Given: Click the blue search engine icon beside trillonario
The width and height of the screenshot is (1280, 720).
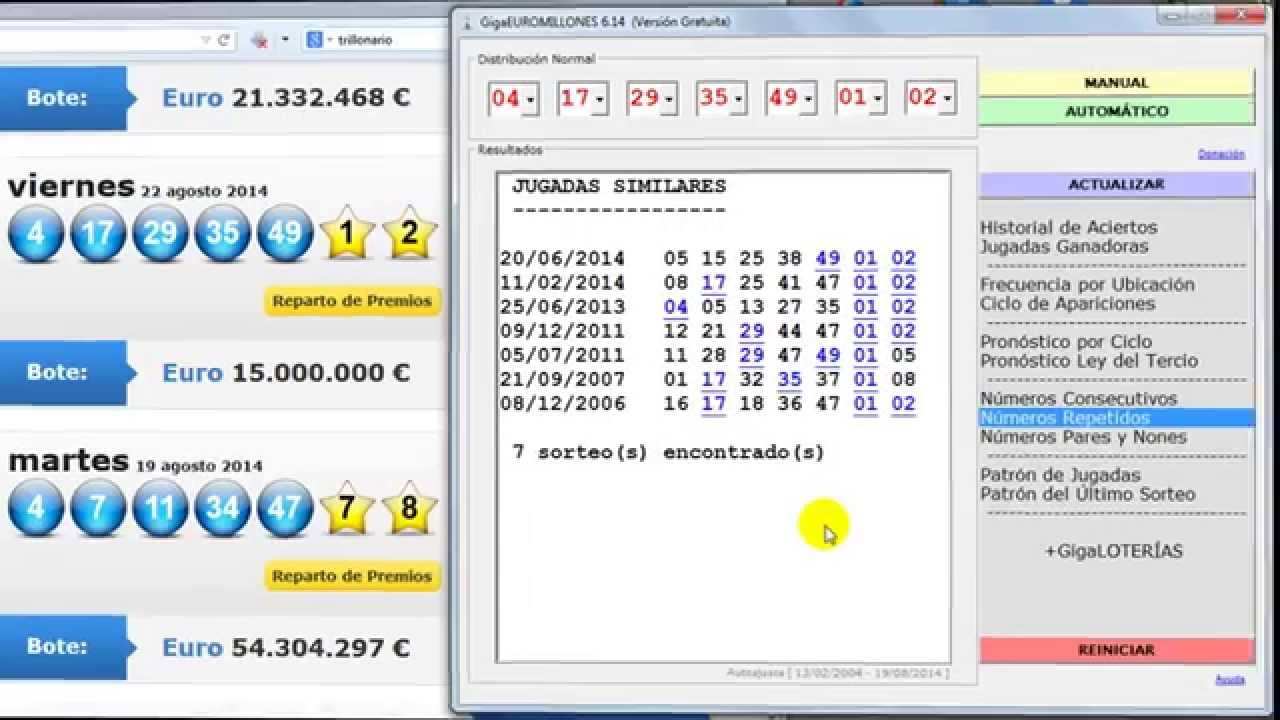Looking at the screenshot, I should point(314,40).
